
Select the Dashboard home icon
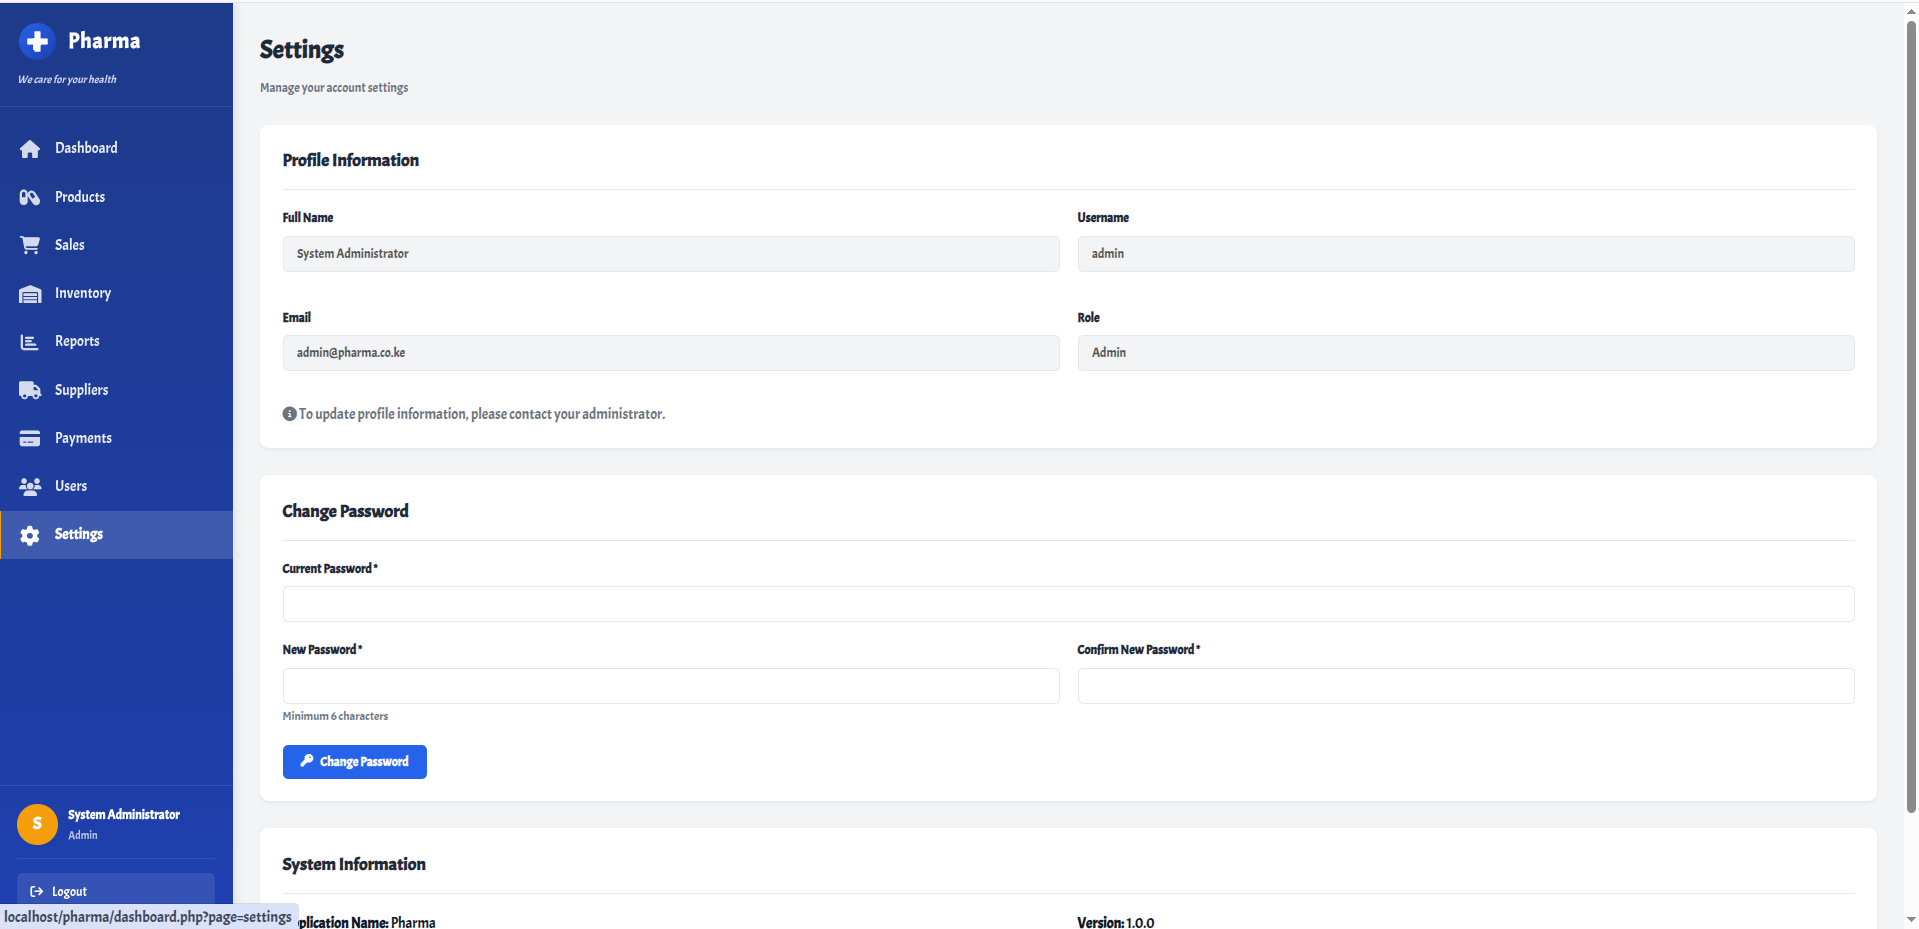click(30, 148)
